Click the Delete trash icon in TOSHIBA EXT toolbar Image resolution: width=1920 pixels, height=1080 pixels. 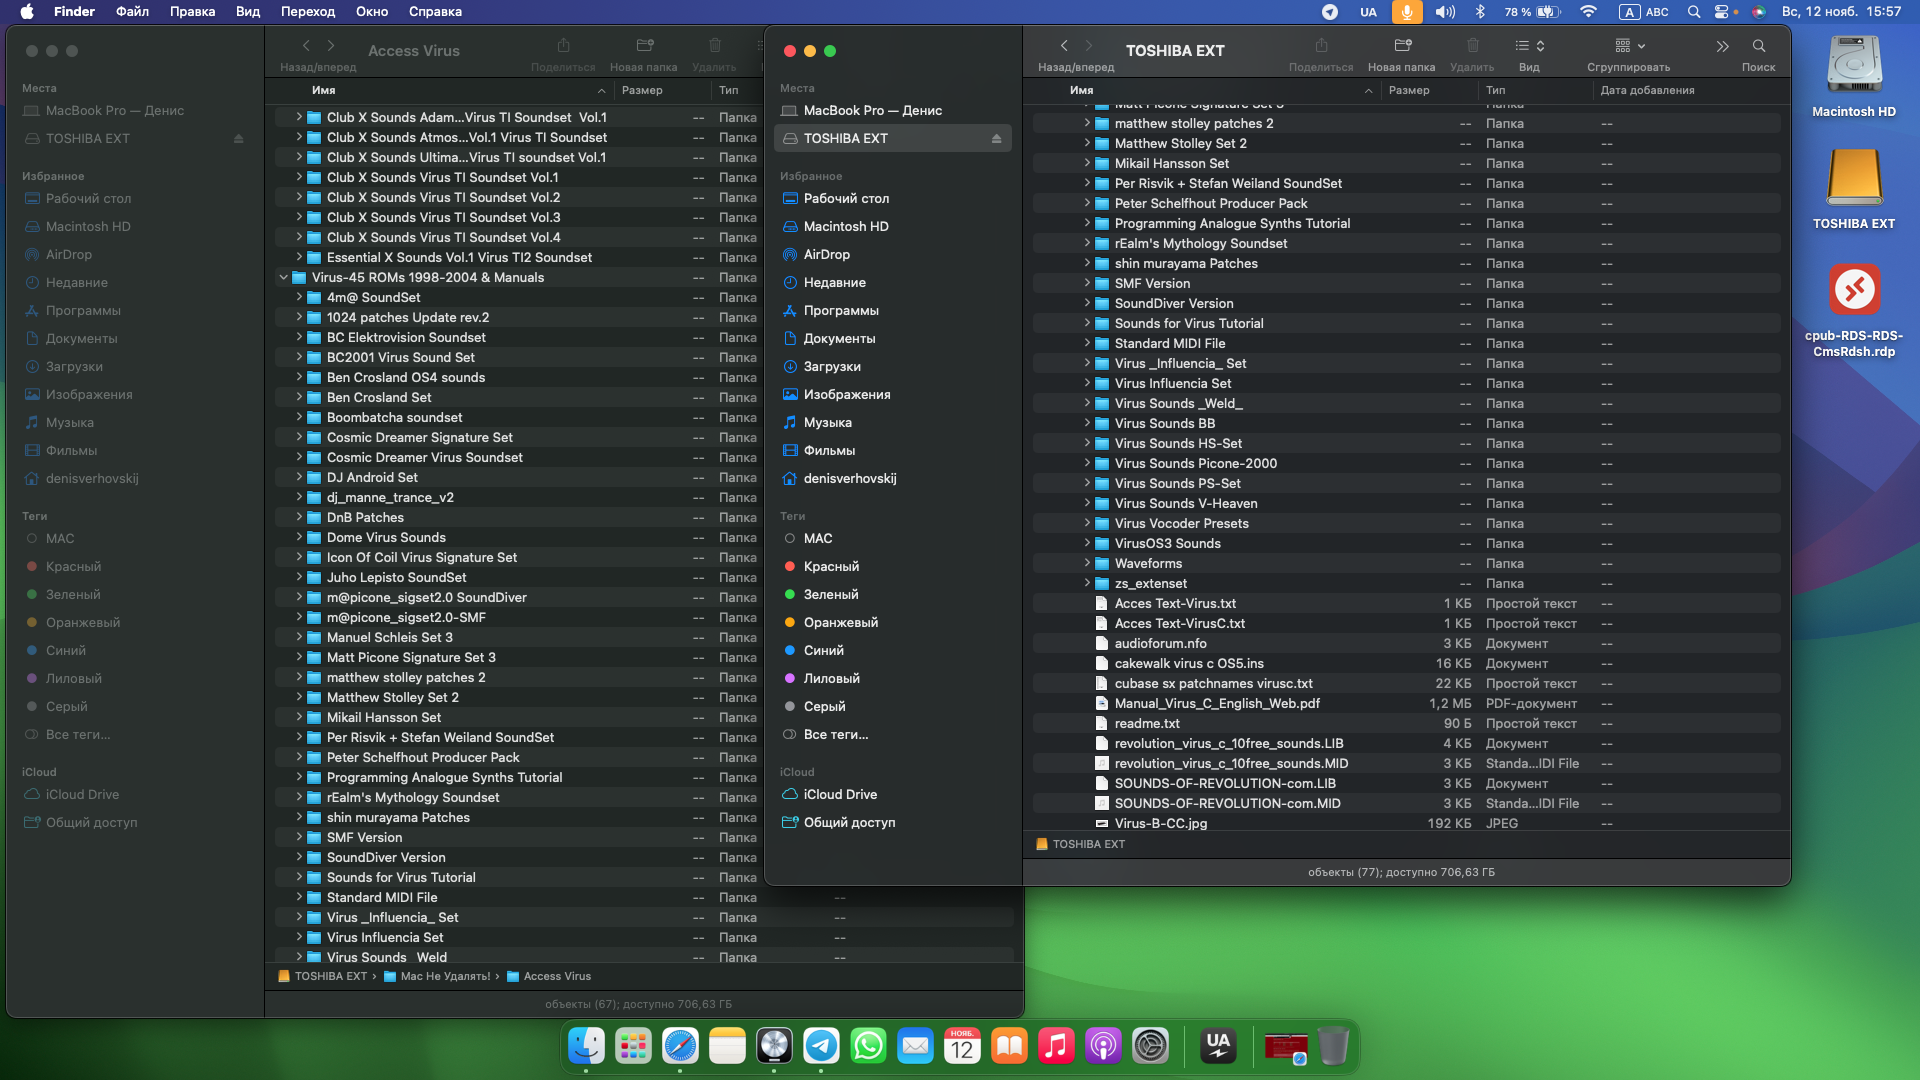point(1472,45)
